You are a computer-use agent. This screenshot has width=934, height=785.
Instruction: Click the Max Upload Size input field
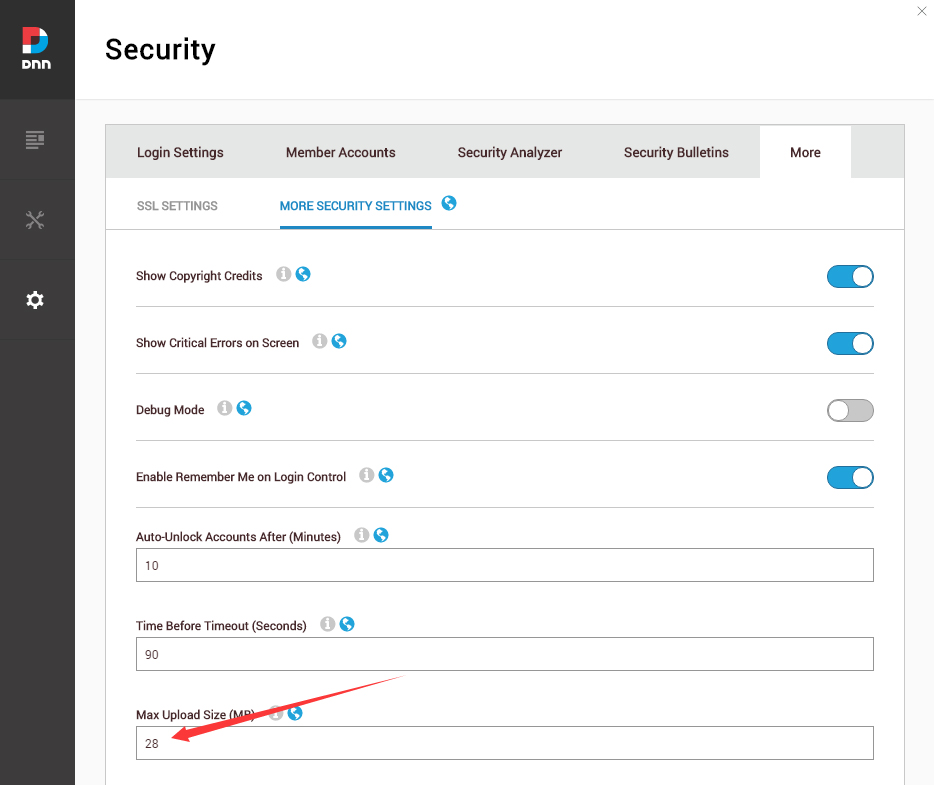click(x=504, y=743)
